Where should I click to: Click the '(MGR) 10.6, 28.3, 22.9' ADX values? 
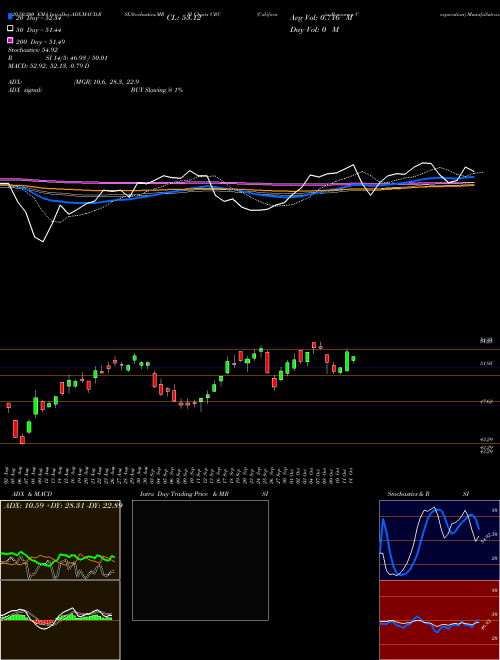(106, 82)
